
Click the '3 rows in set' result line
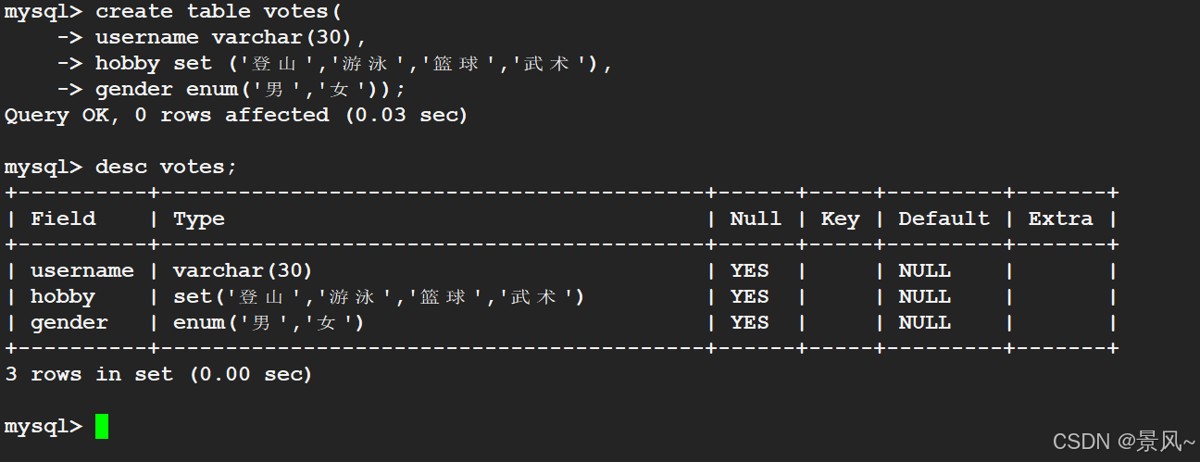pos(158,375)
